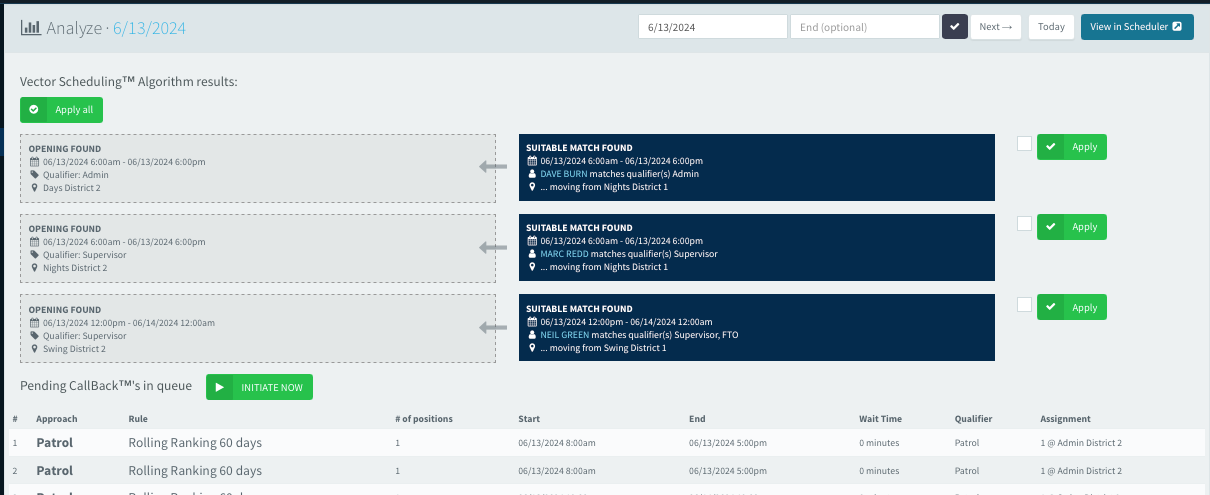Click person icon beside DAVE BURN
Screen dimensions: 1210x495
click(x=532, y=174)
